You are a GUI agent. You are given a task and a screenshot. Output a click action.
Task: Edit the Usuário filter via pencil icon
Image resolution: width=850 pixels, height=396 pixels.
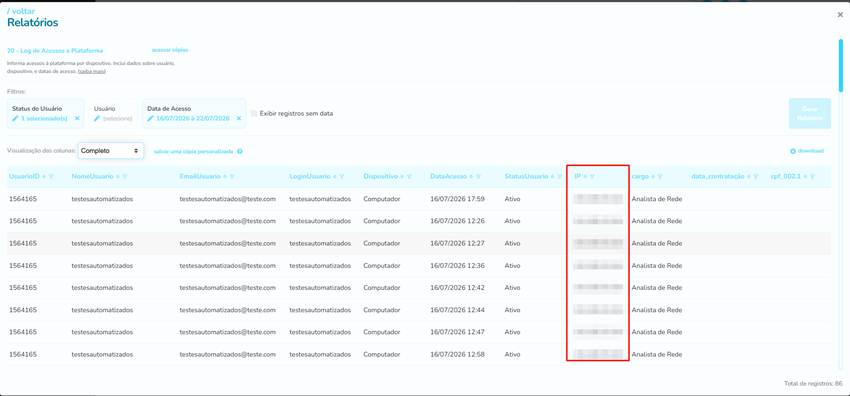pyautogui.click(x=98, y=118)
